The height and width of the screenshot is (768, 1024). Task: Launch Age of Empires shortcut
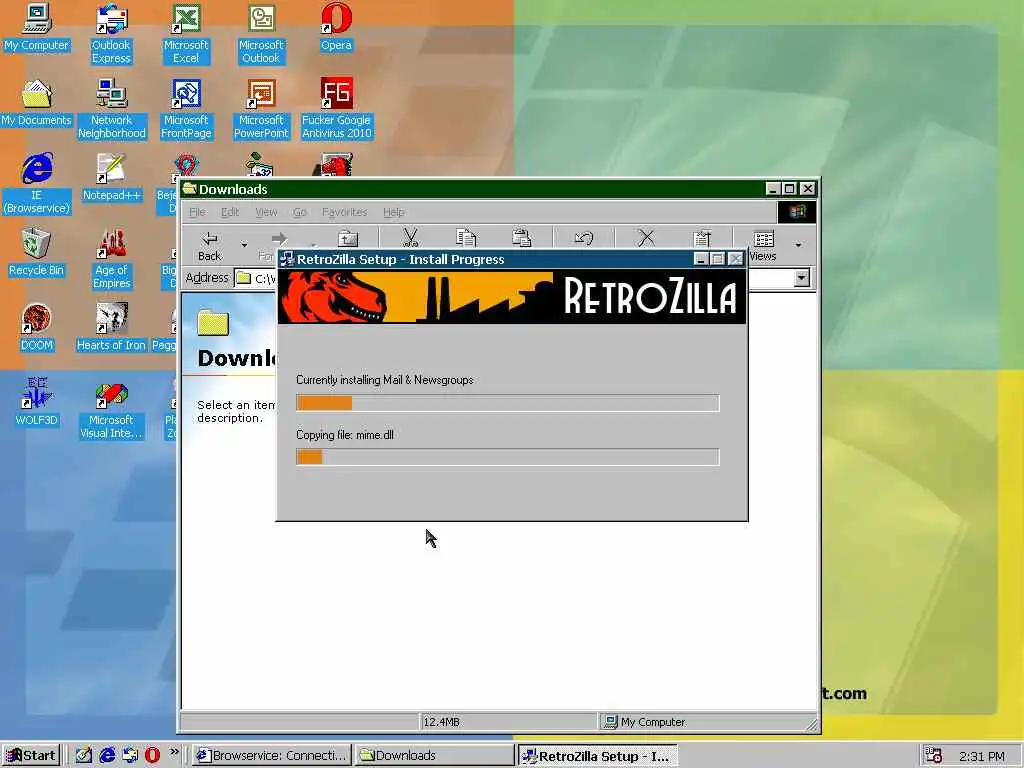click(x=112, y=259)
